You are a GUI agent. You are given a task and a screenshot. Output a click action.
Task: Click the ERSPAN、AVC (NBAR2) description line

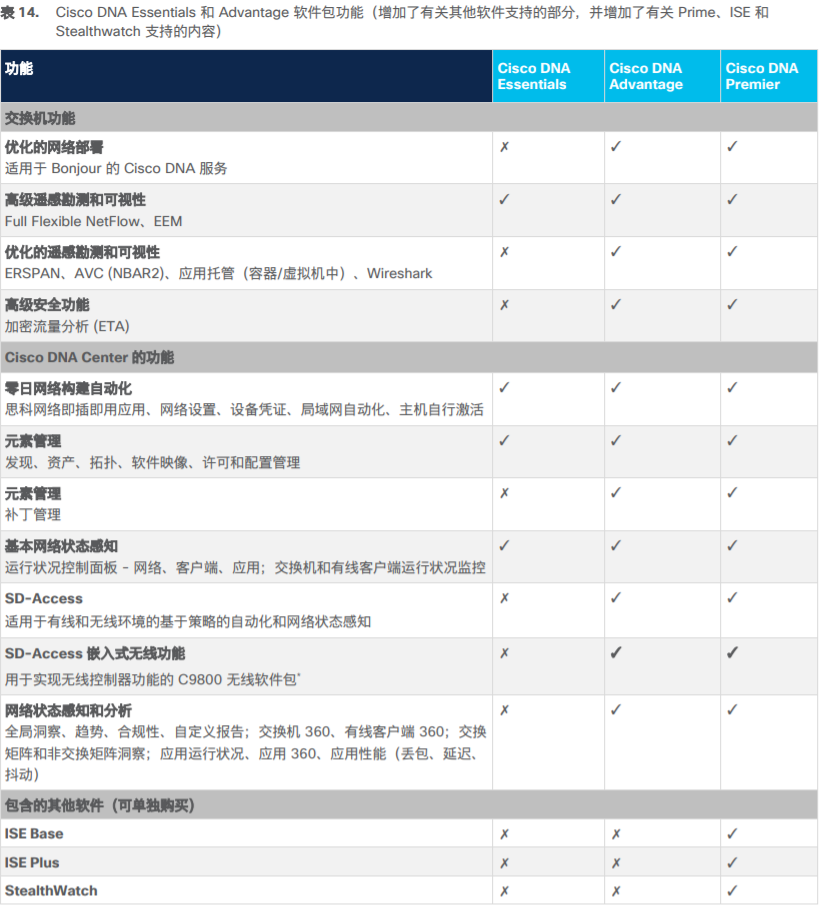[218, 273]
